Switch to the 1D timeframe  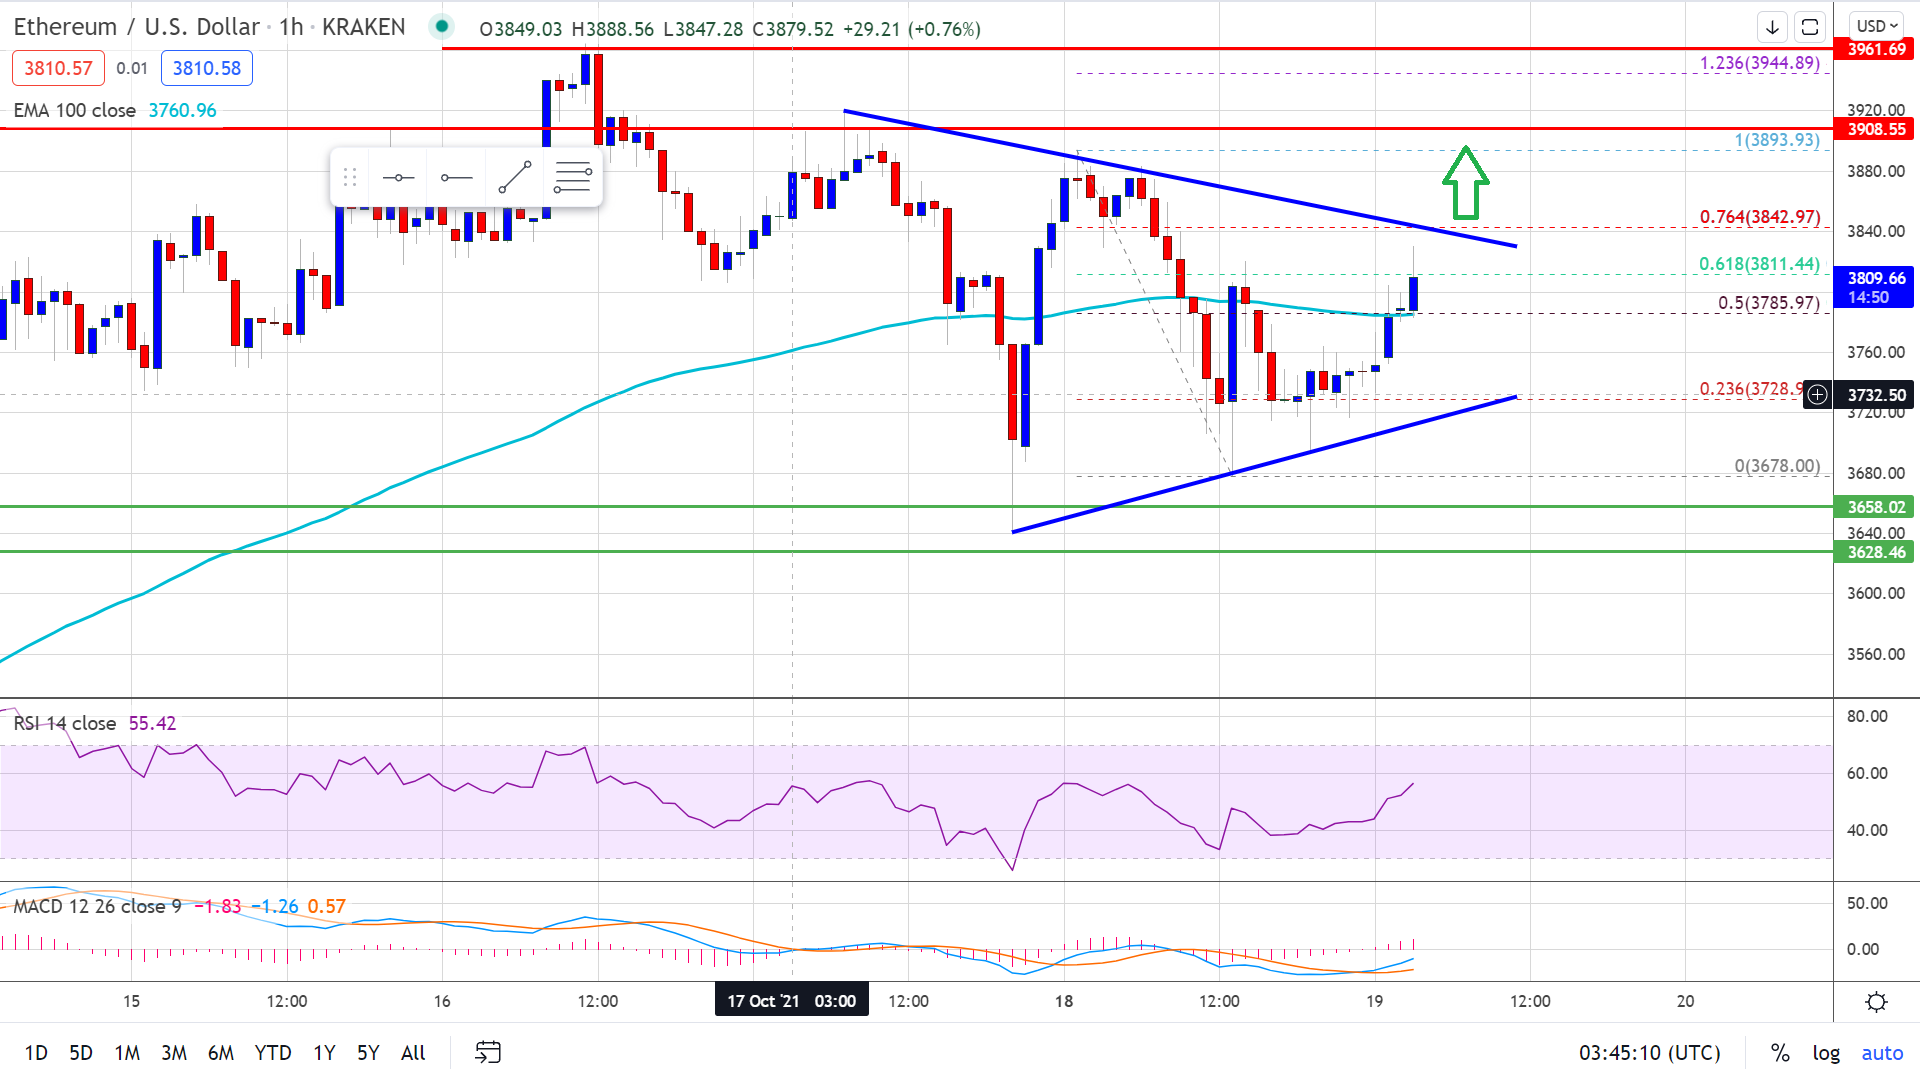(x=35, y=1053)
